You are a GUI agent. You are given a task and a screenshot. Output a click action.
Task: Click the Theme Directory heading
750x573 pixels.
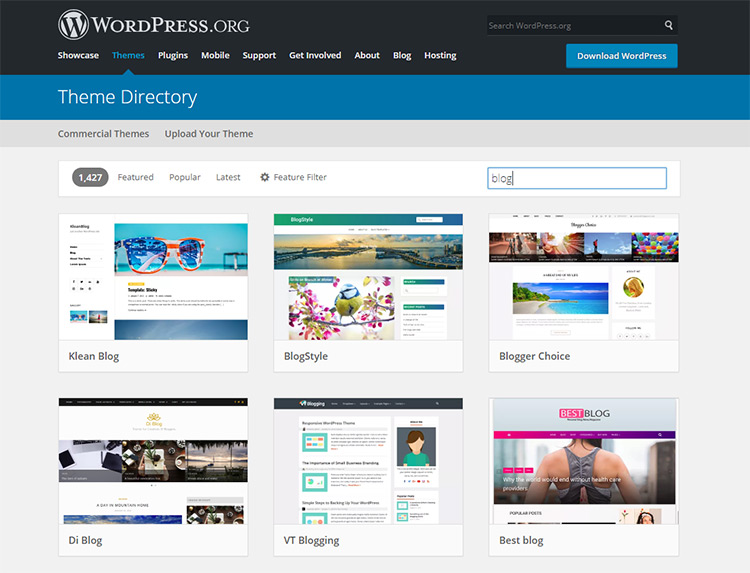click(x=127, y=97)
